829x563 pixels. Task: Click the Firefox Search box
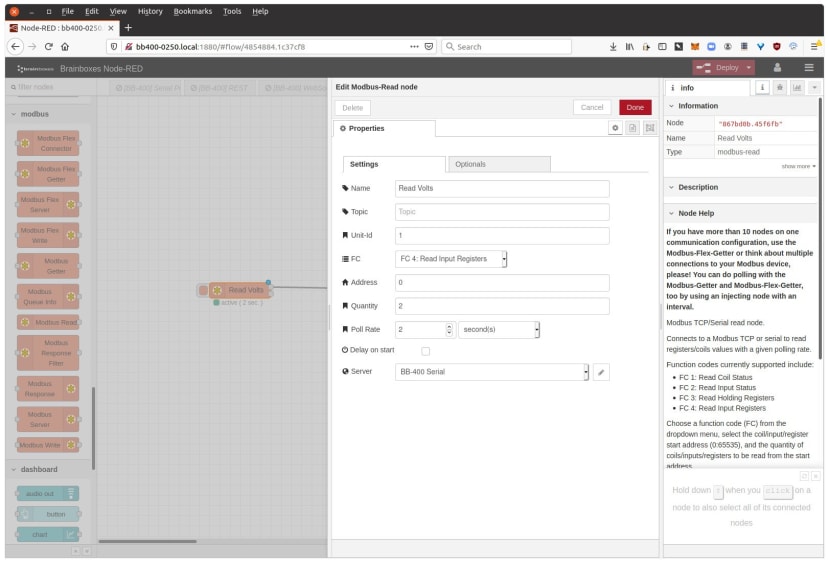(x=506, y=47)
